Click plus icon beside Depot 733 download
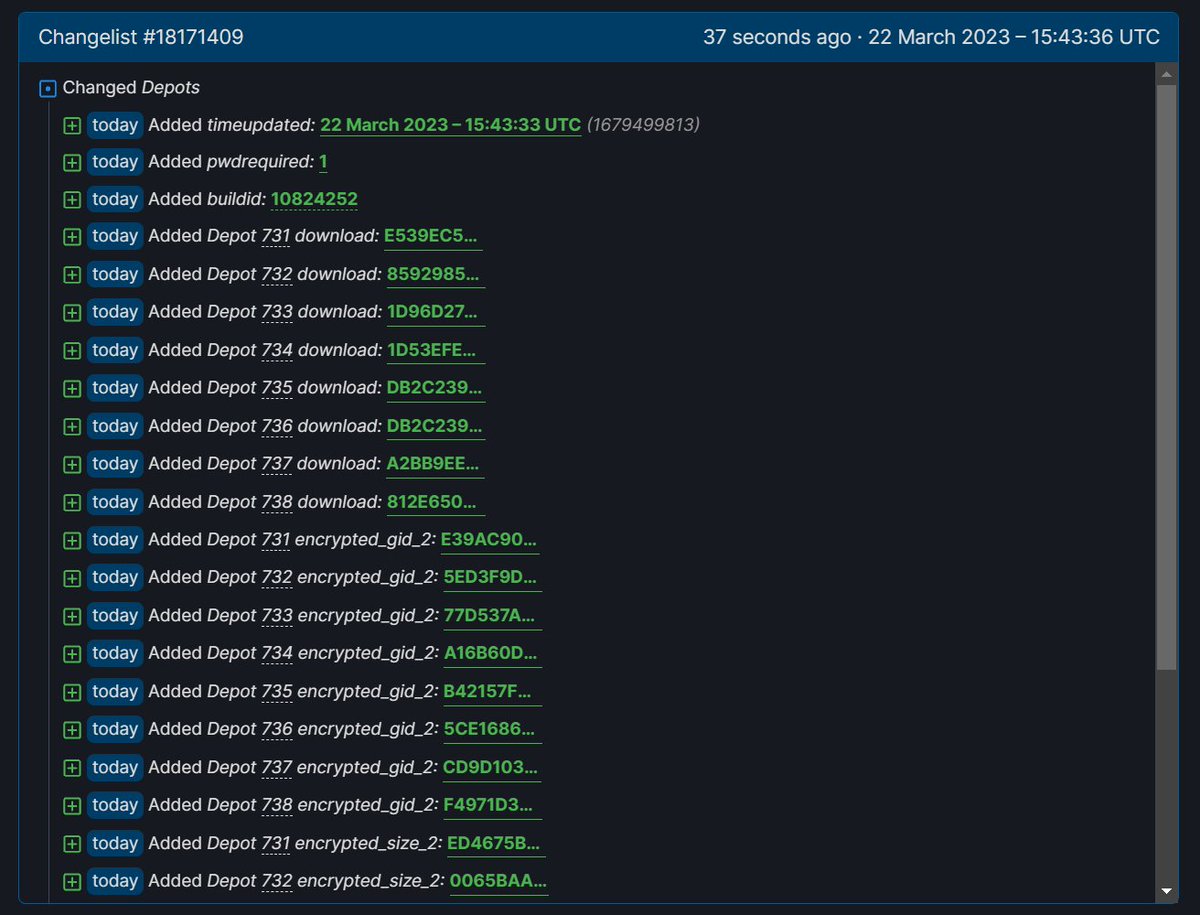Image resolution: width=1200 pixels, height=915 pixels. tap(72, 313)
